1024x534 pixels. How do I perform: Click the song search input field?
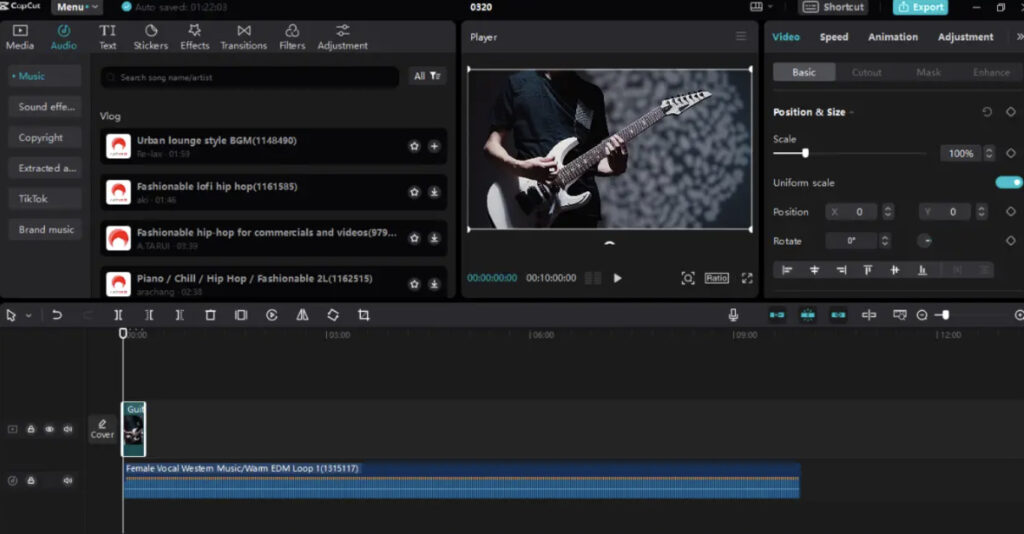pos(250,77)
